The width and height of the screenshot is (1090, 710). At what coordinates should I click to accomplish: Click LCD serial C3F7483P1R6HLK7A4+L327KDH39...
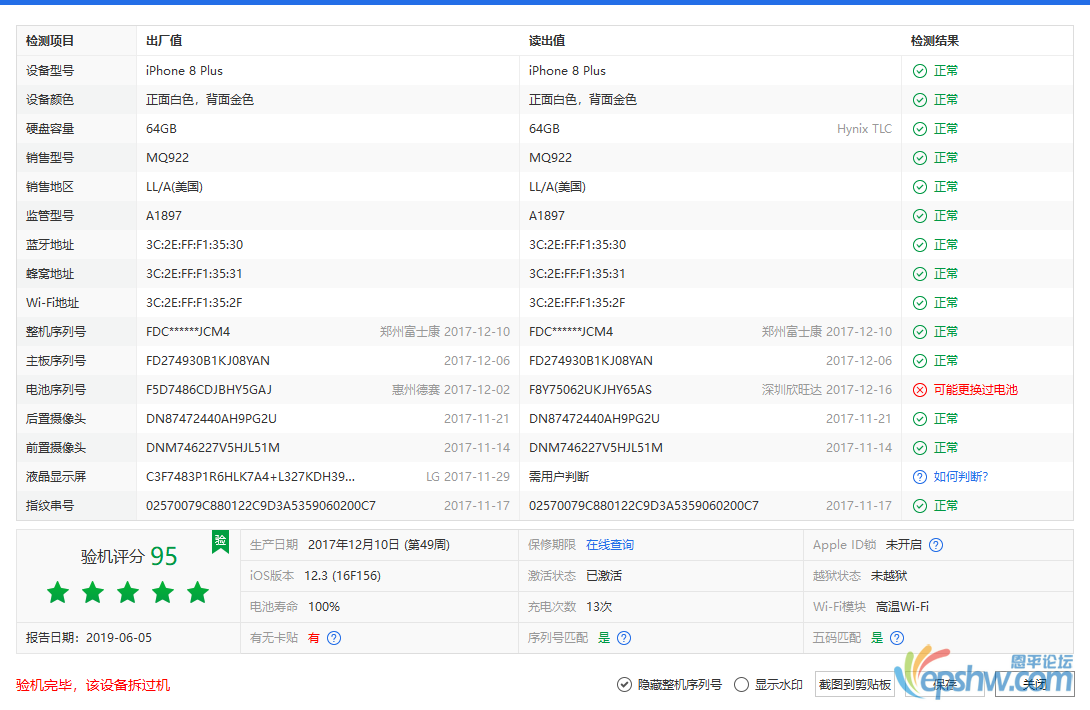point(250,477)
